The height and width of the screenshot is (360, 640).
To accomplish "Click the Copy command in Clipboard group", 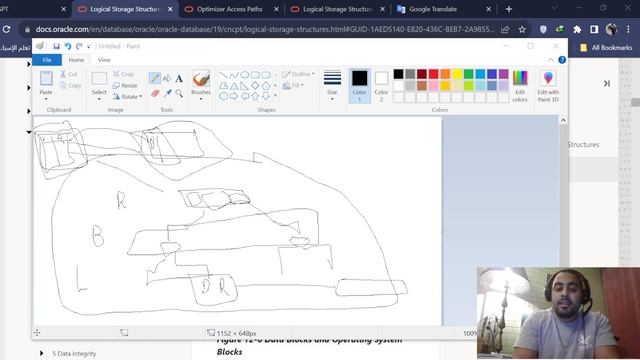I will tap(71, 85).
